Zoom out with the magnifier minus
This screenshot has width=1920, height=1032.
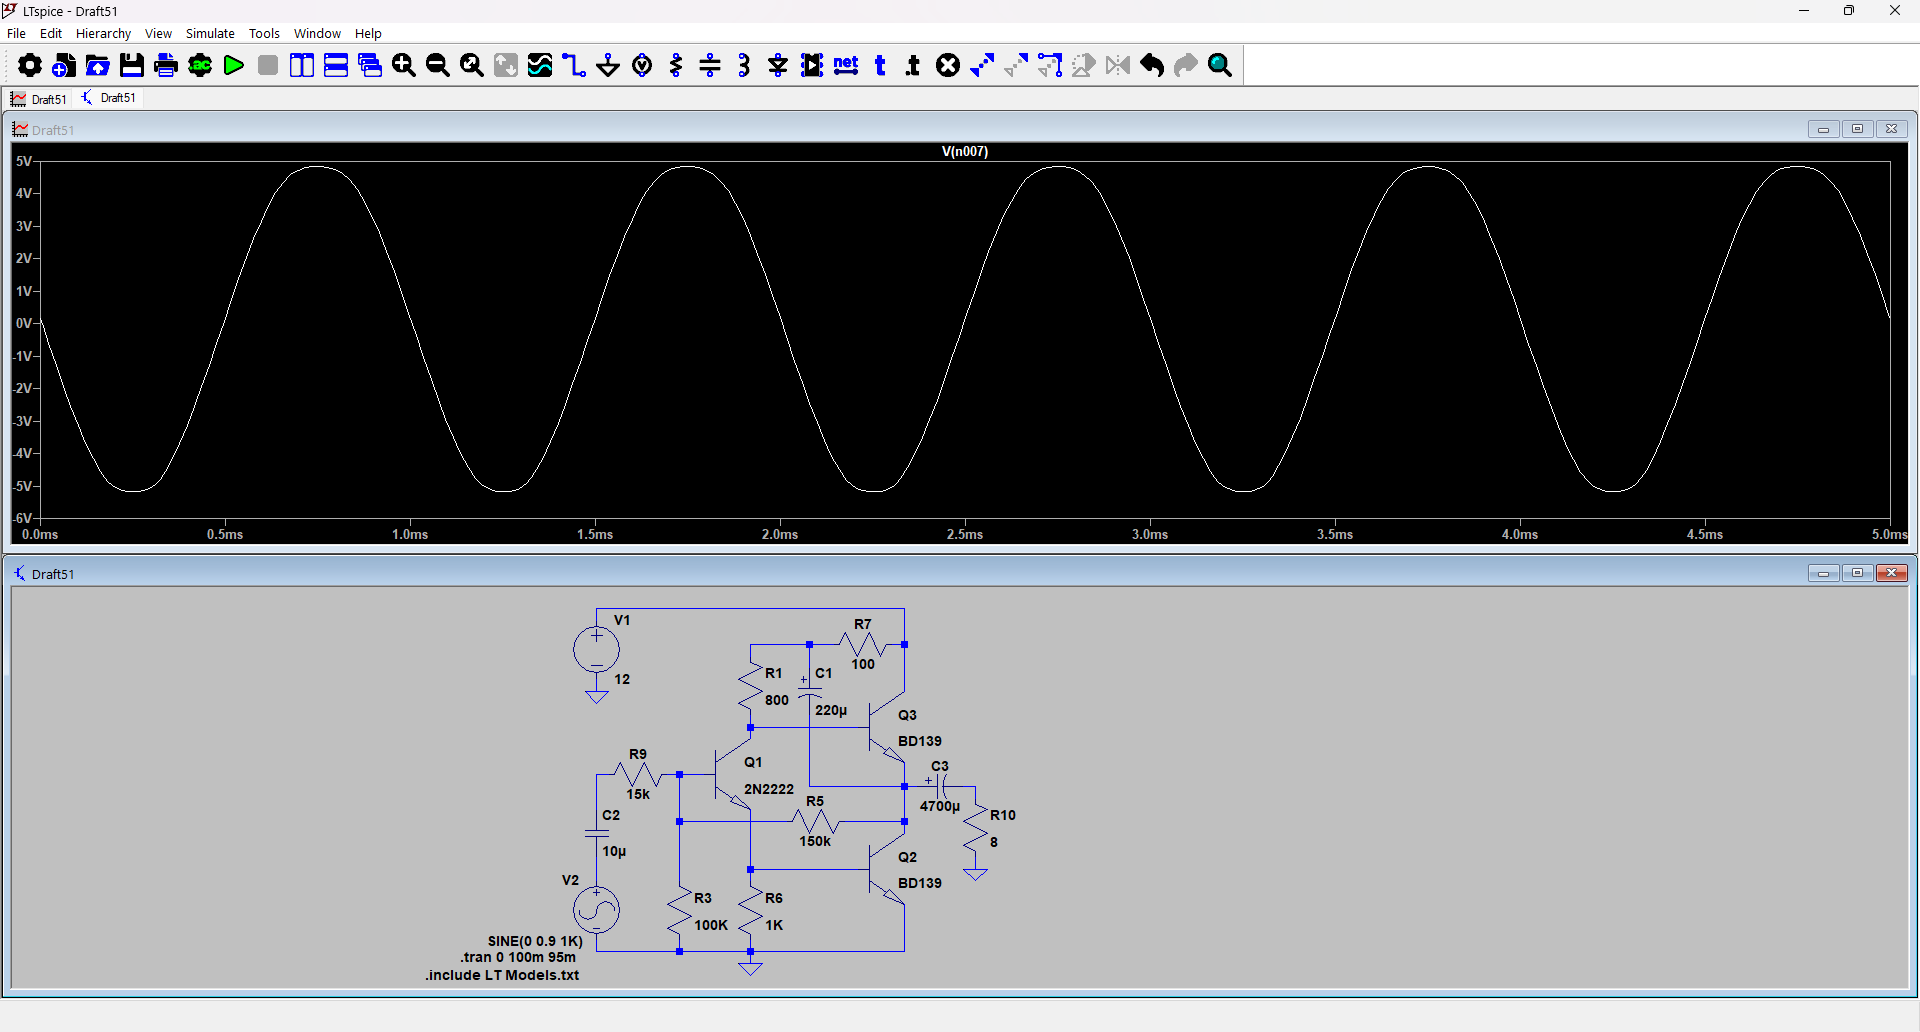coord(438,66)
